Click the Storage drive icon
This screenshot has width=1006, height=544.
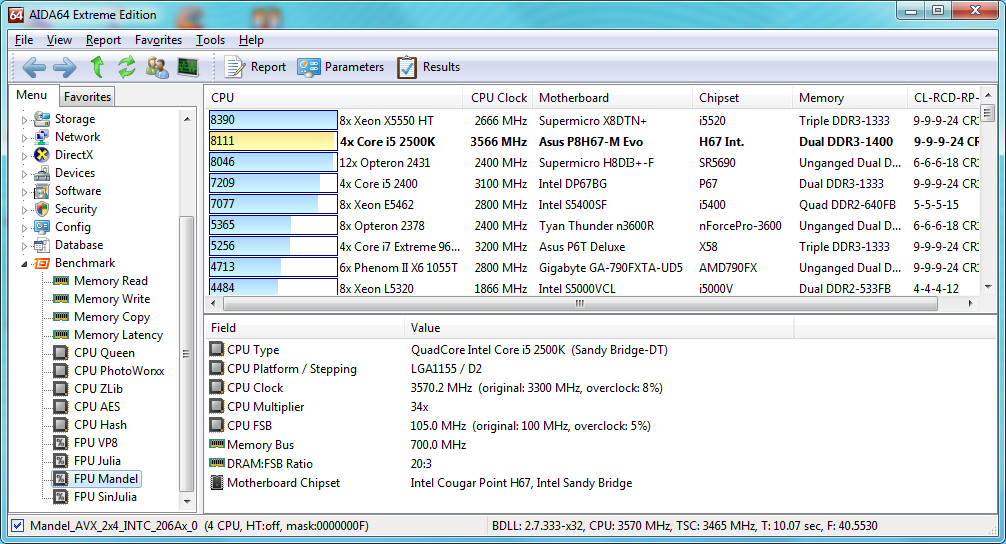click(x=42, y=119)
